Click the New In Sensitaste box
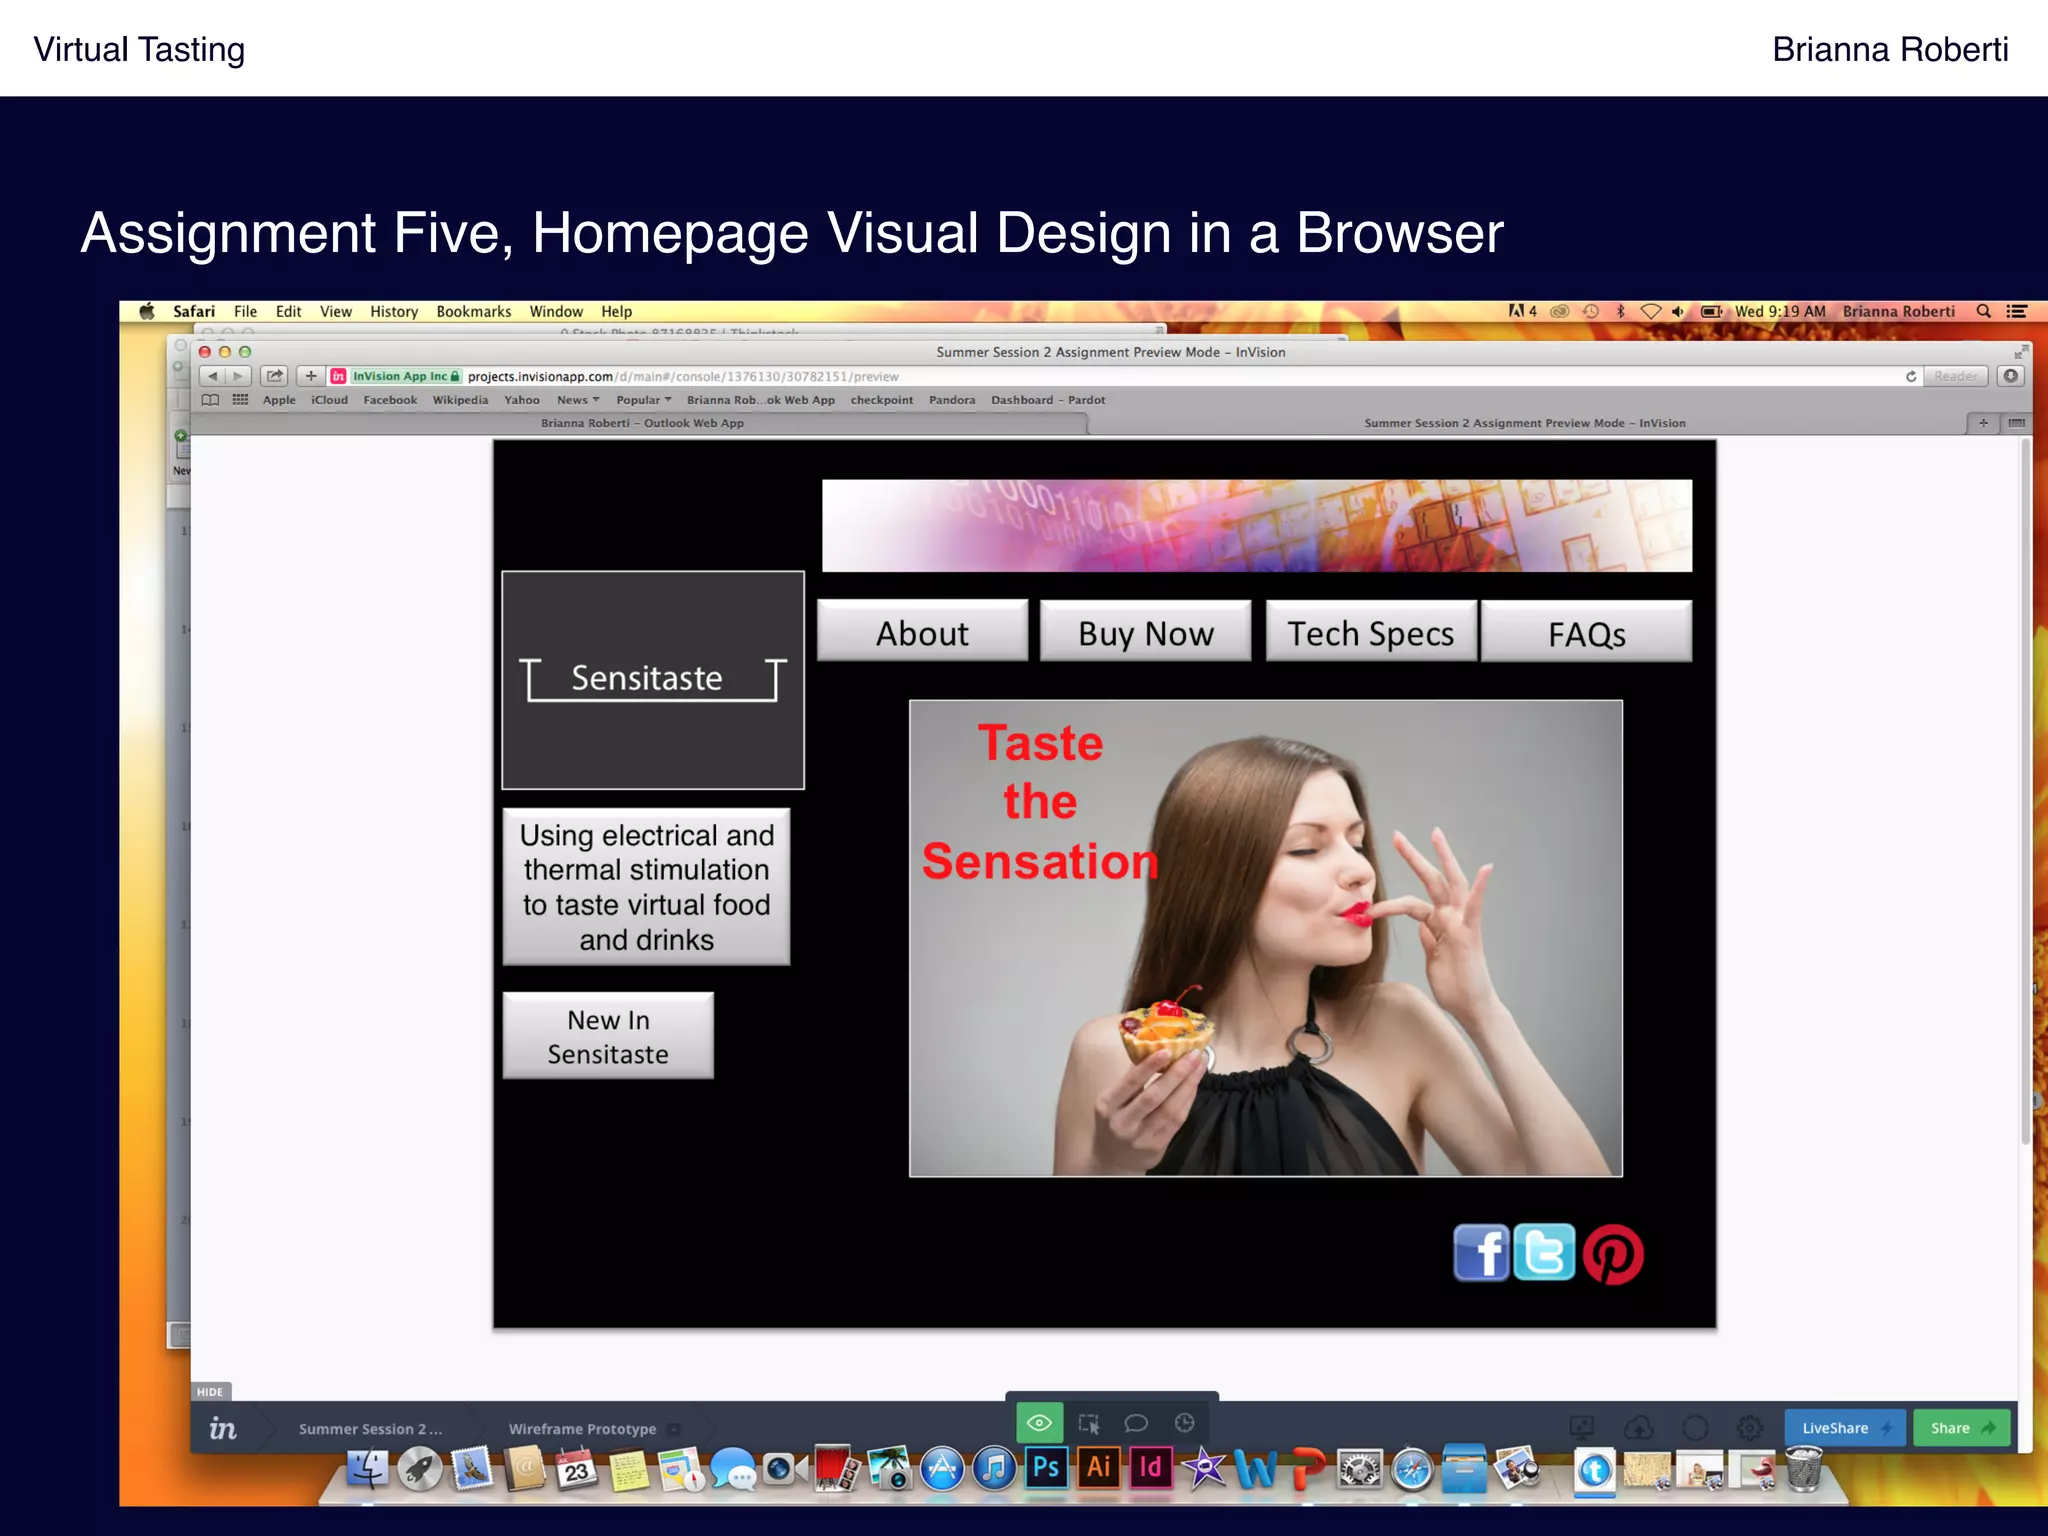The width and height of the screenshot is (2048, 1536). (x=608, y=1036)
